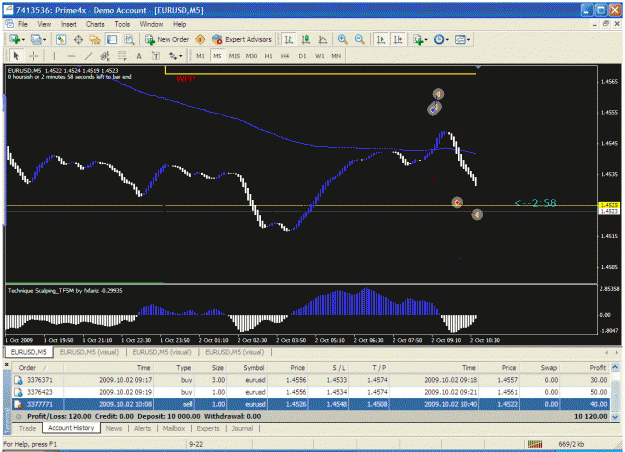Select the equidistant channel tool
The image size is (625, 452).
pos(105,56)
